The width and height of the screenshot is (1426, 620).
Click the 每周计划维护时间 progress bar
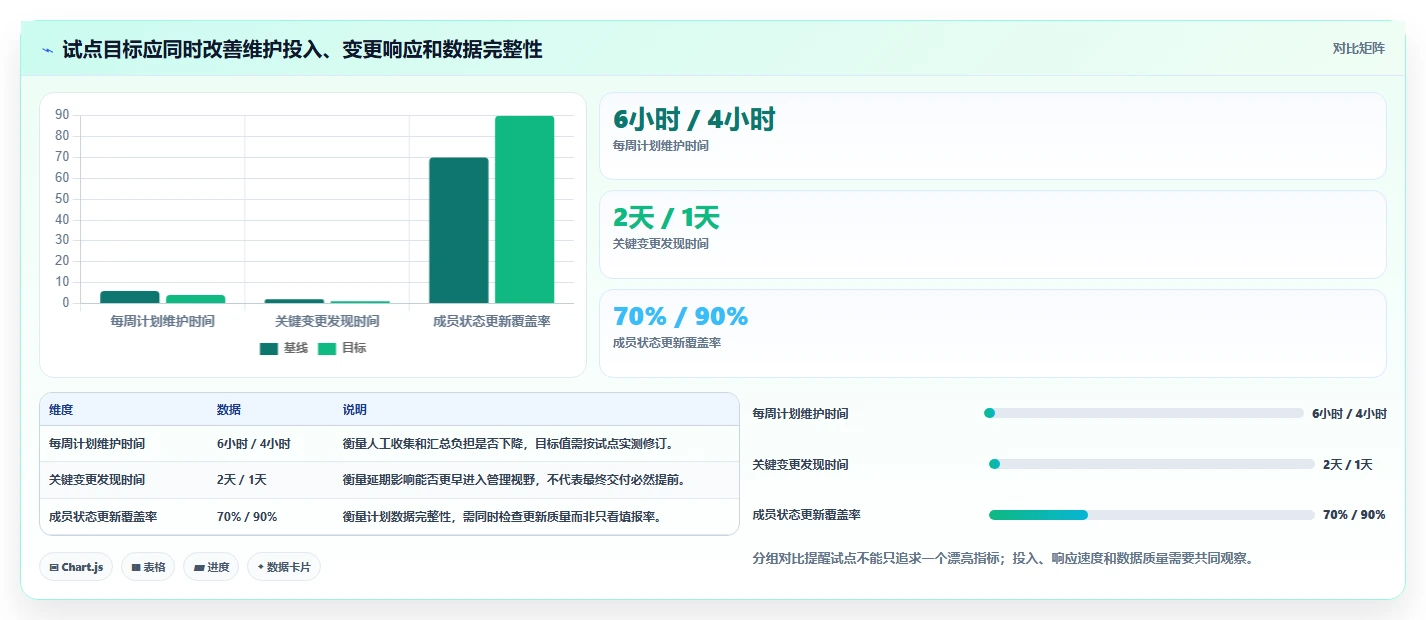[x=1144, y=413]
